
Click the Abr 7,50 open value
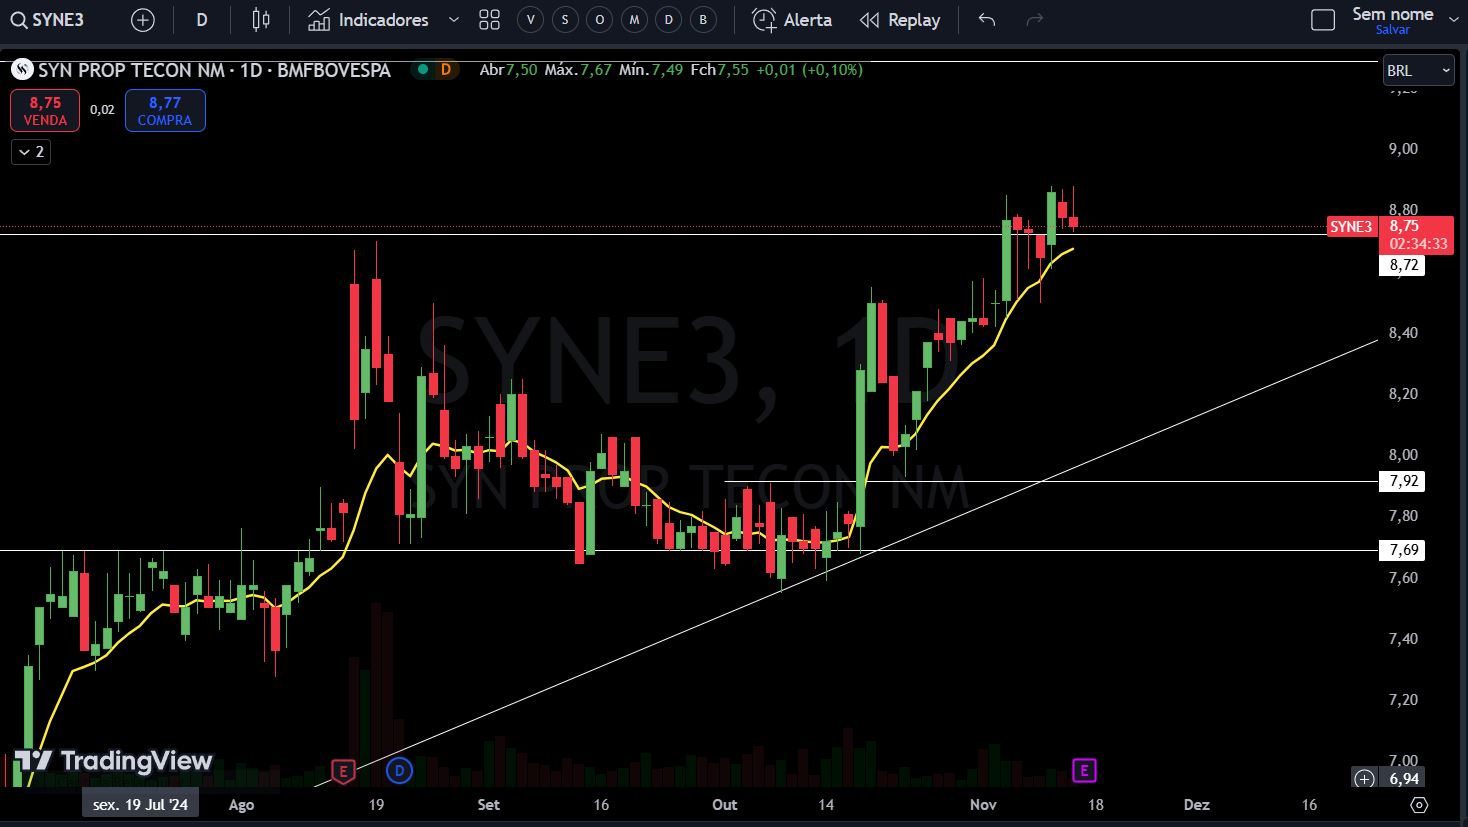(508, 70)
